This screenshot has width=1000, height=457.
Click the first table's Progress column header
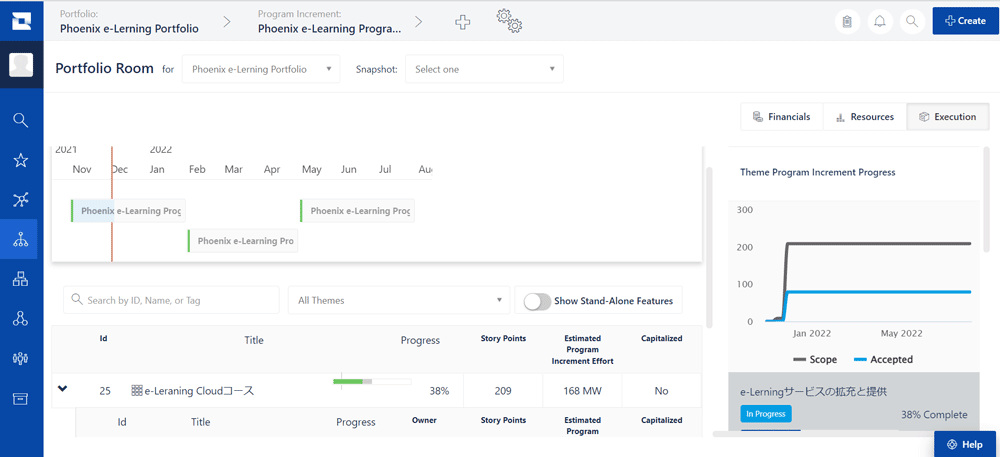(x=420, y=340)
